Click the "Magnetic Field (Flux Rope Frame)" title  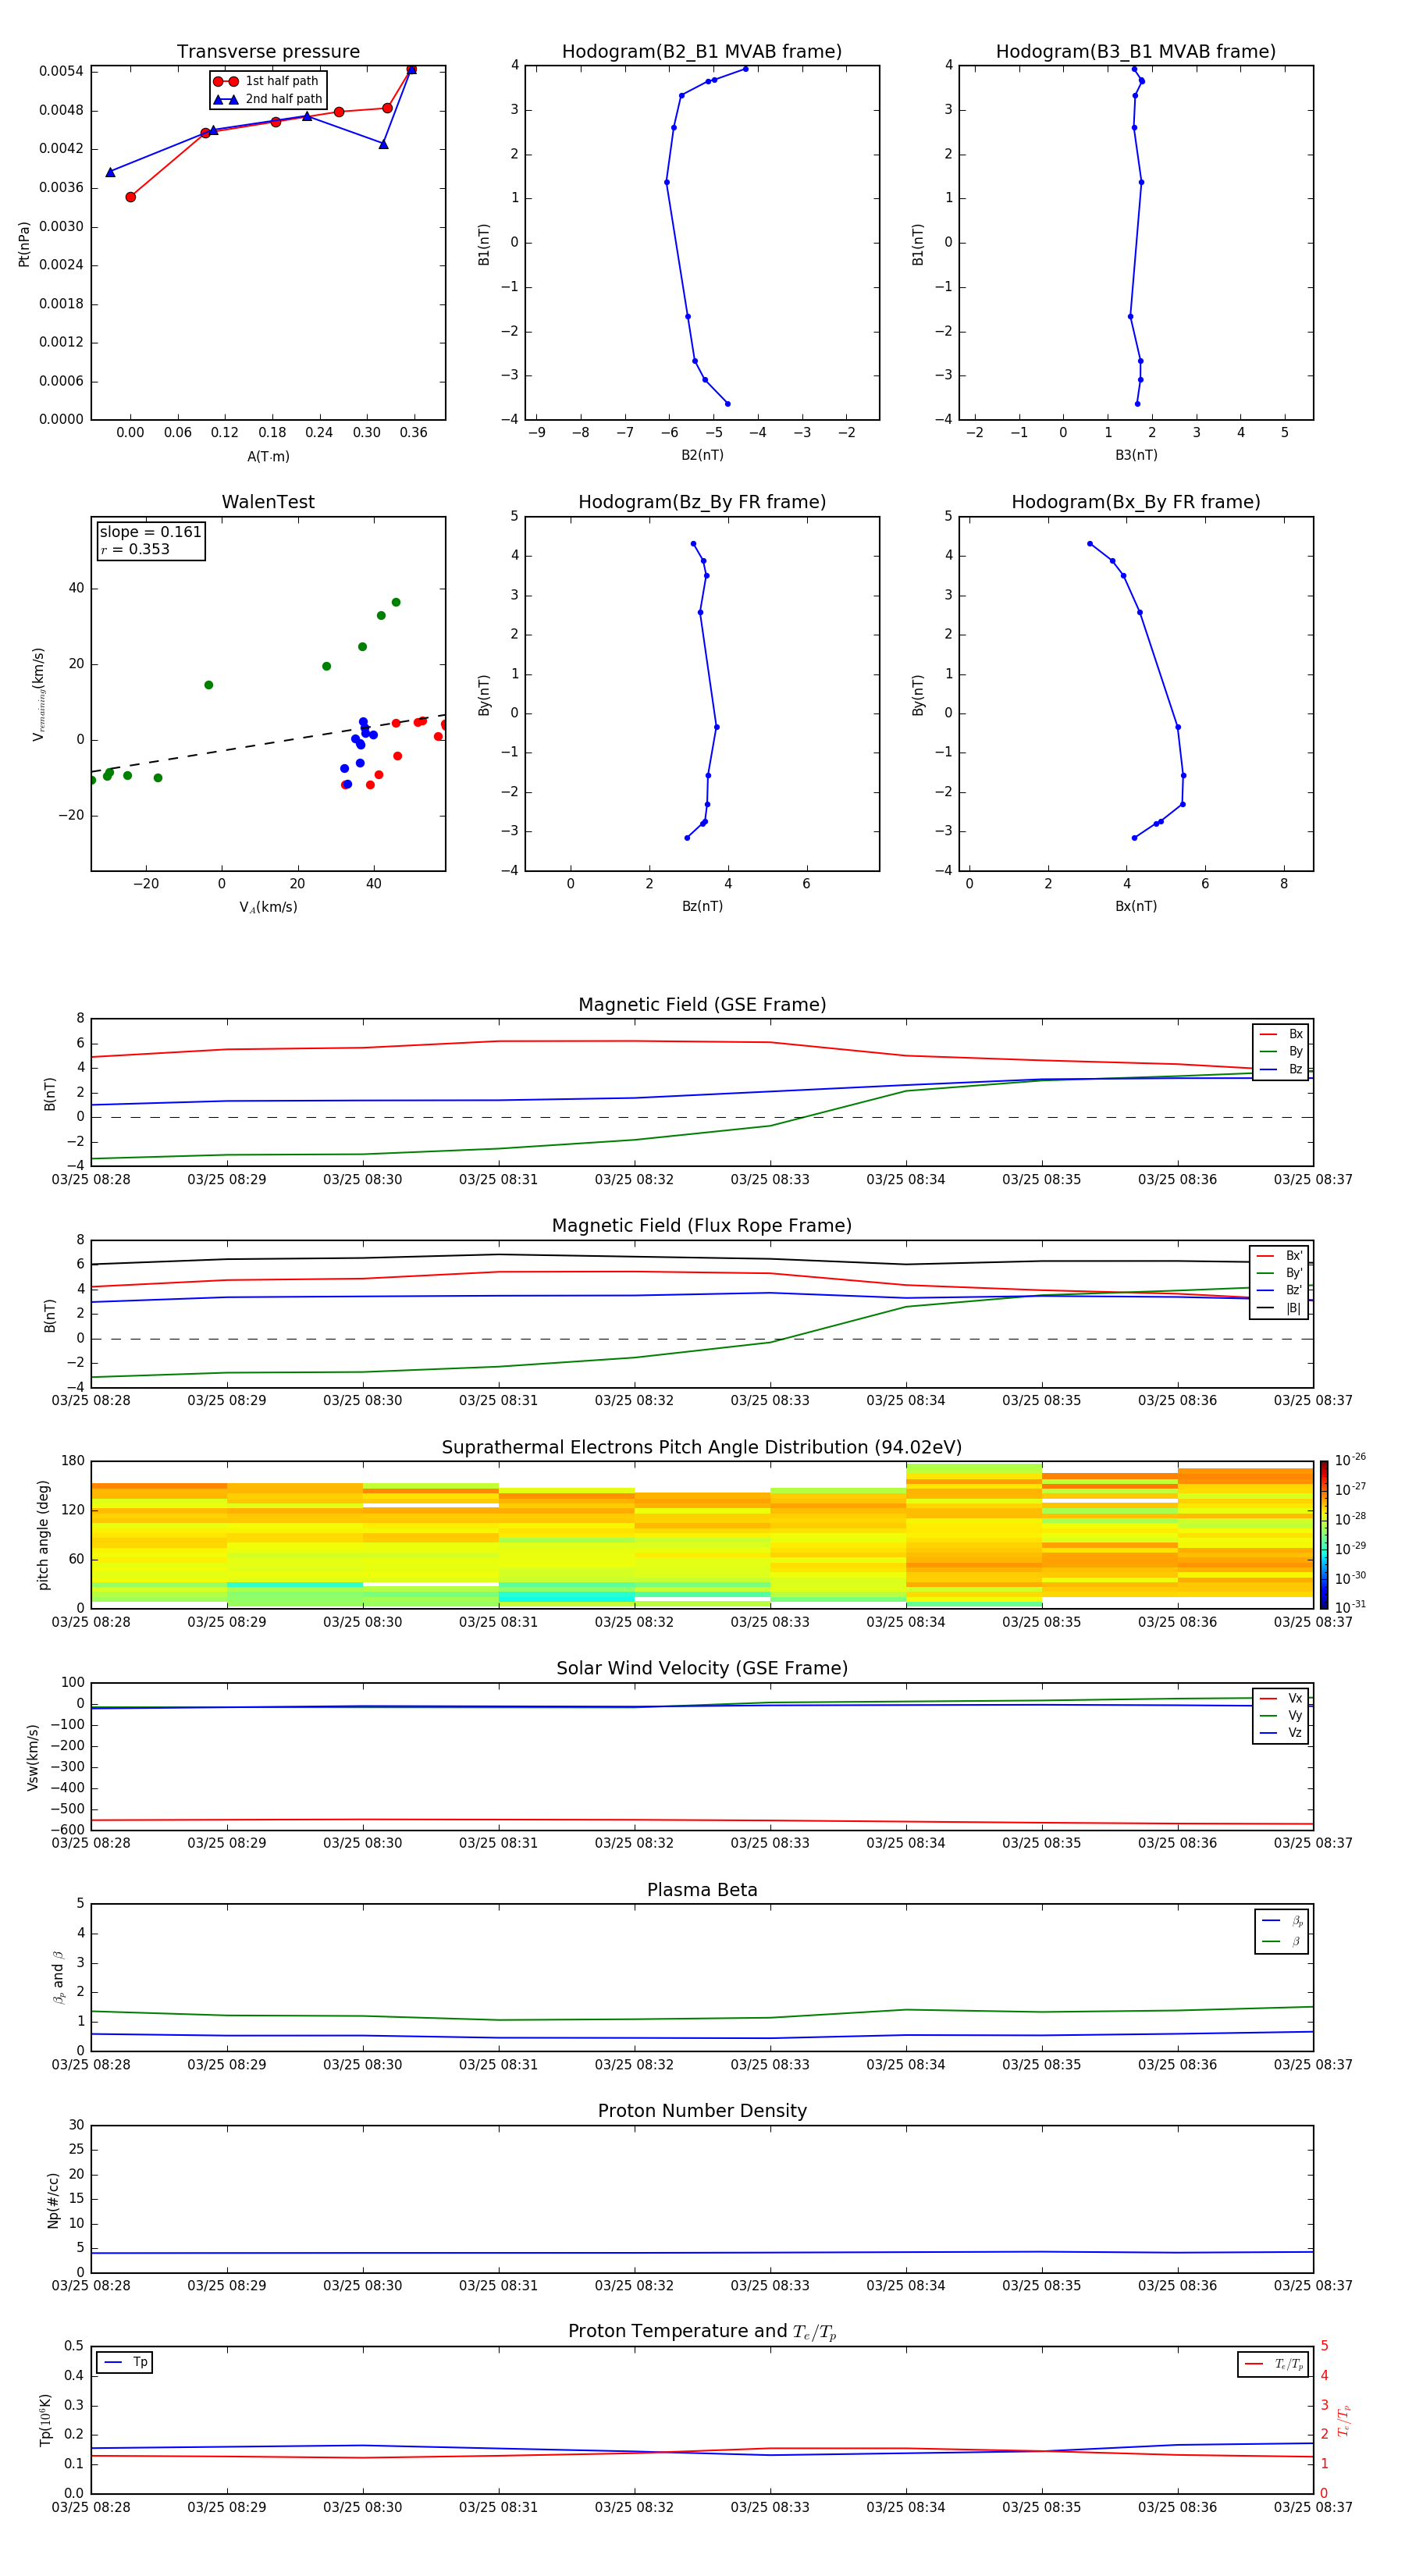click(702, 1226)
